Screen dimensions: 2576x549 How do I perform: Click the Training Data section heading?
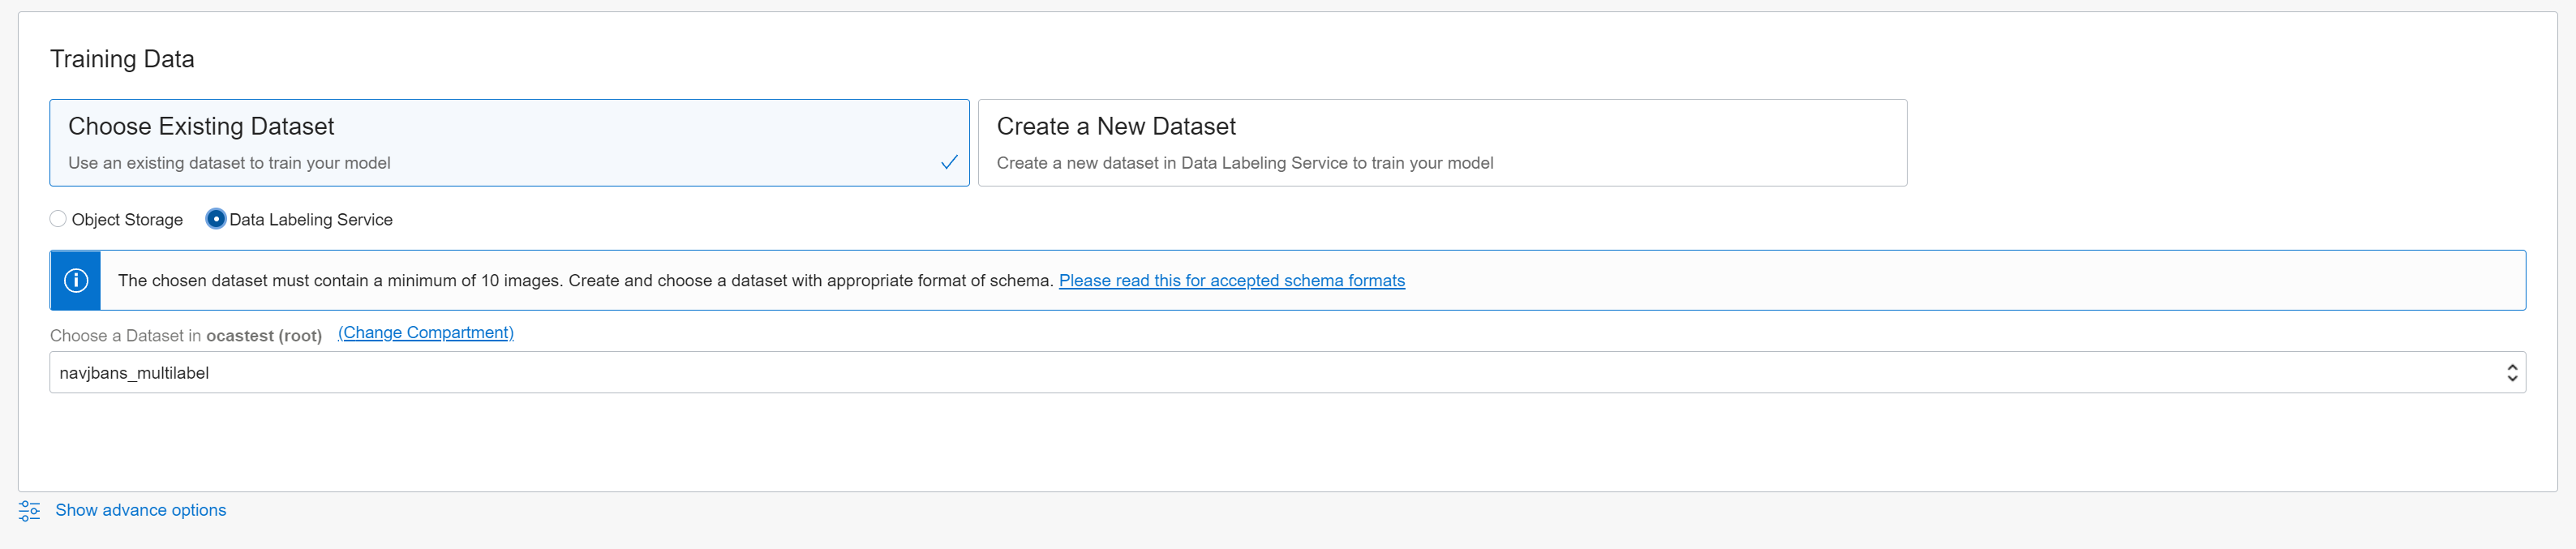[x=122, y=59]
